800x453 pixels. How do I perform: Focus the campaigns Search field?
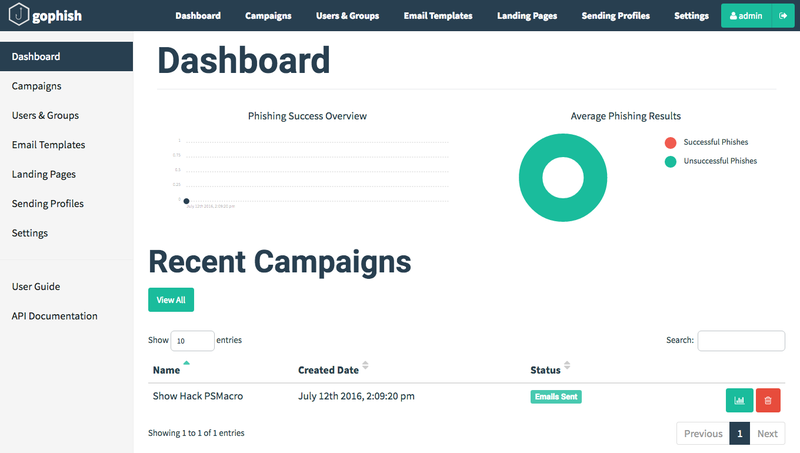coord(740,341)
